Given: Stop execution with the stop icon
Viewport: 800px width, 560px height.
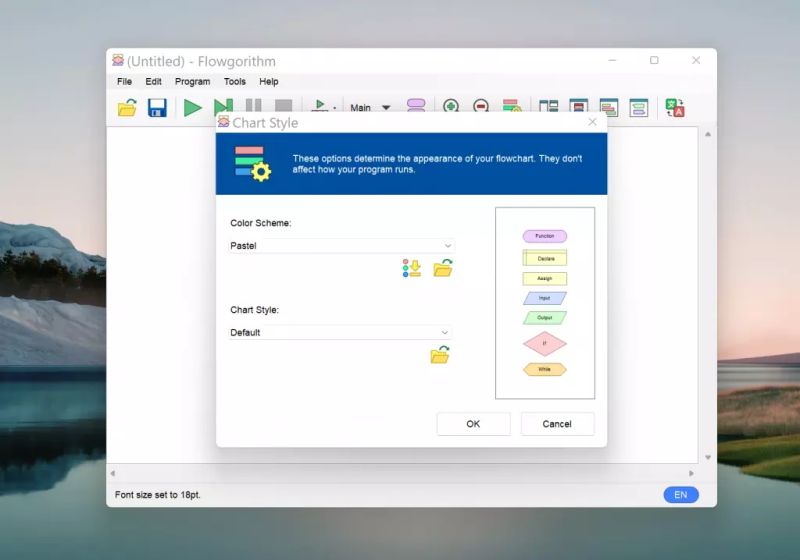Looking at the screenshot, I should coord(284,105).
